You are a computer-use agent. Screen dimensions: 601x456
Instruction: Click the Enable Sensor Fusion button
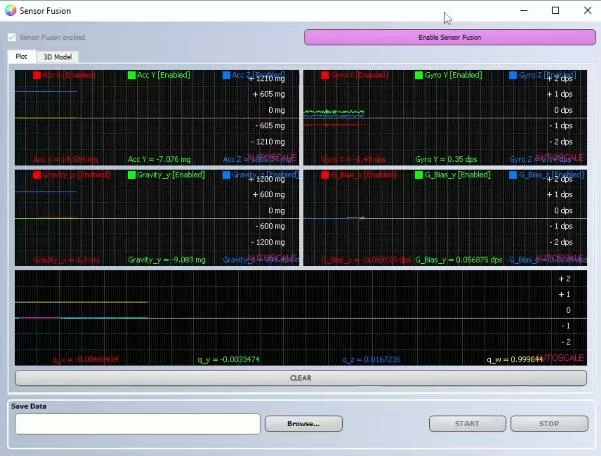click(450, 38)
